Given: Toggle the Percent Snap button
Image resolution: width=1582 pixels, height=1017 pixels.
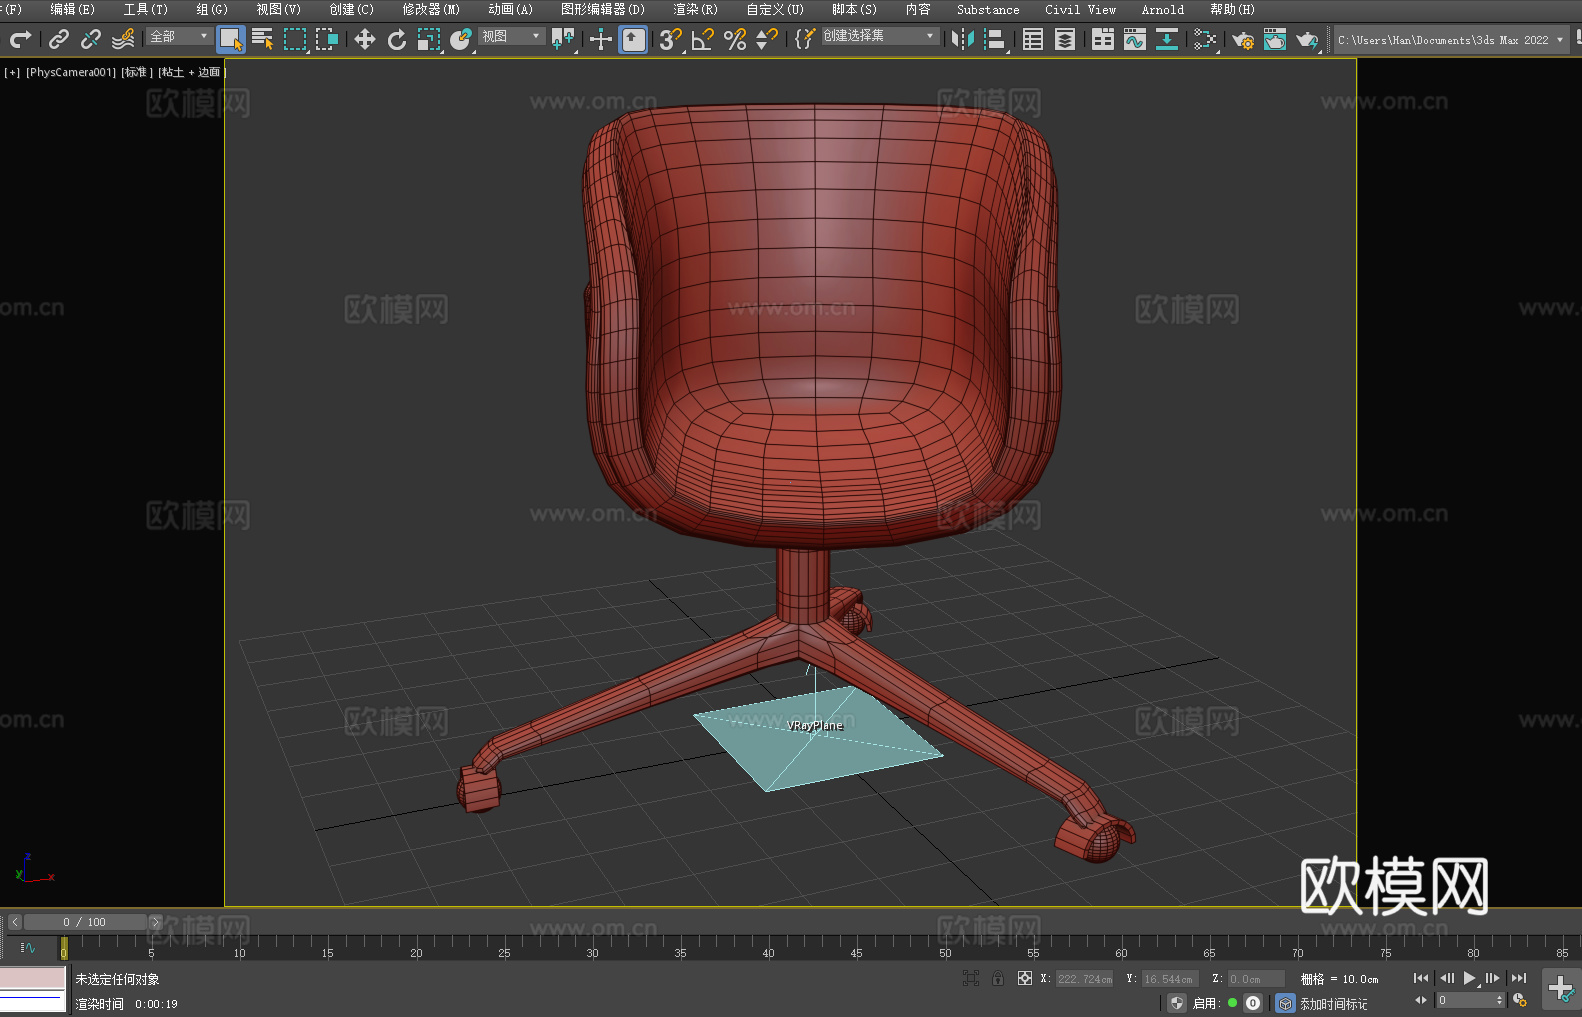Looking at the screenshot, I should point(735,39).
